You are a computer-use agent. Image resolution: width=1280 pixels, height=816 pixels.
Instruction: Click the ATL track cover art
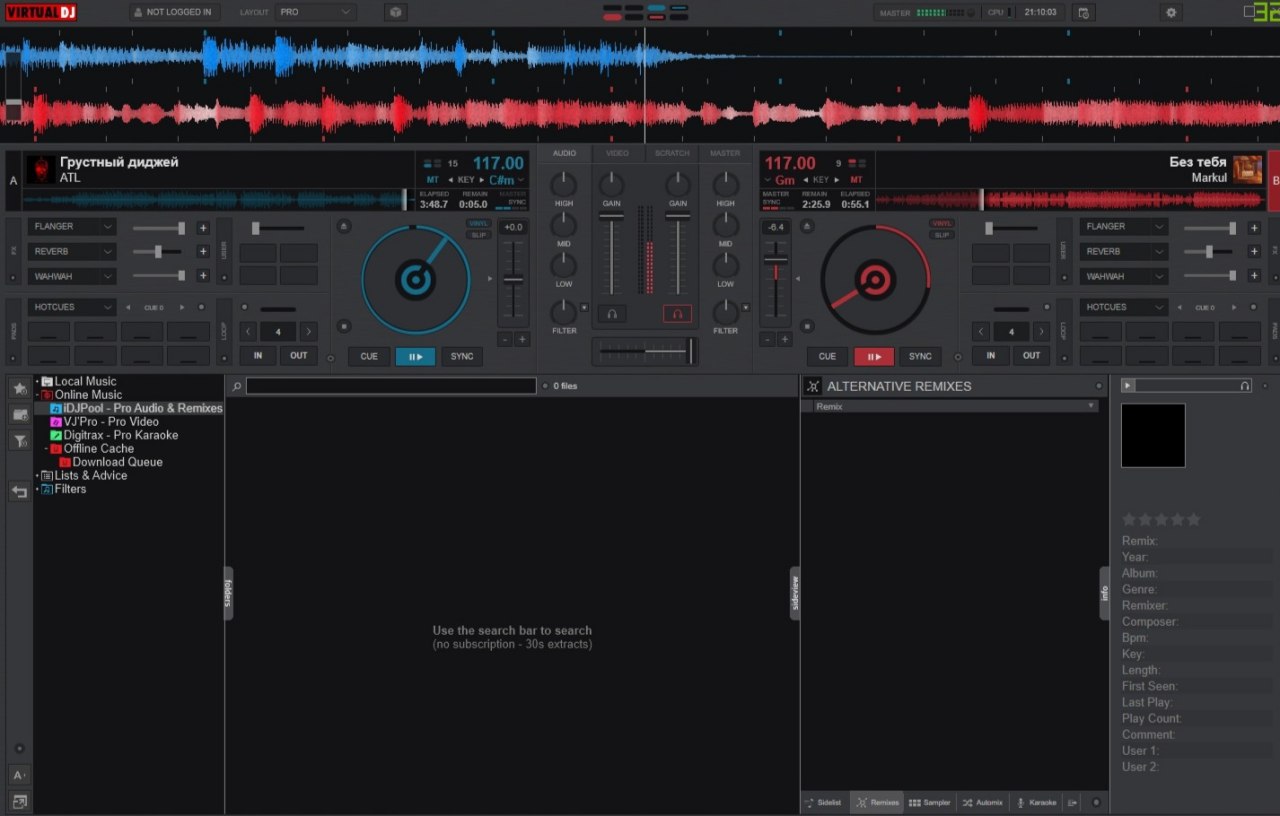coord(41,170)
